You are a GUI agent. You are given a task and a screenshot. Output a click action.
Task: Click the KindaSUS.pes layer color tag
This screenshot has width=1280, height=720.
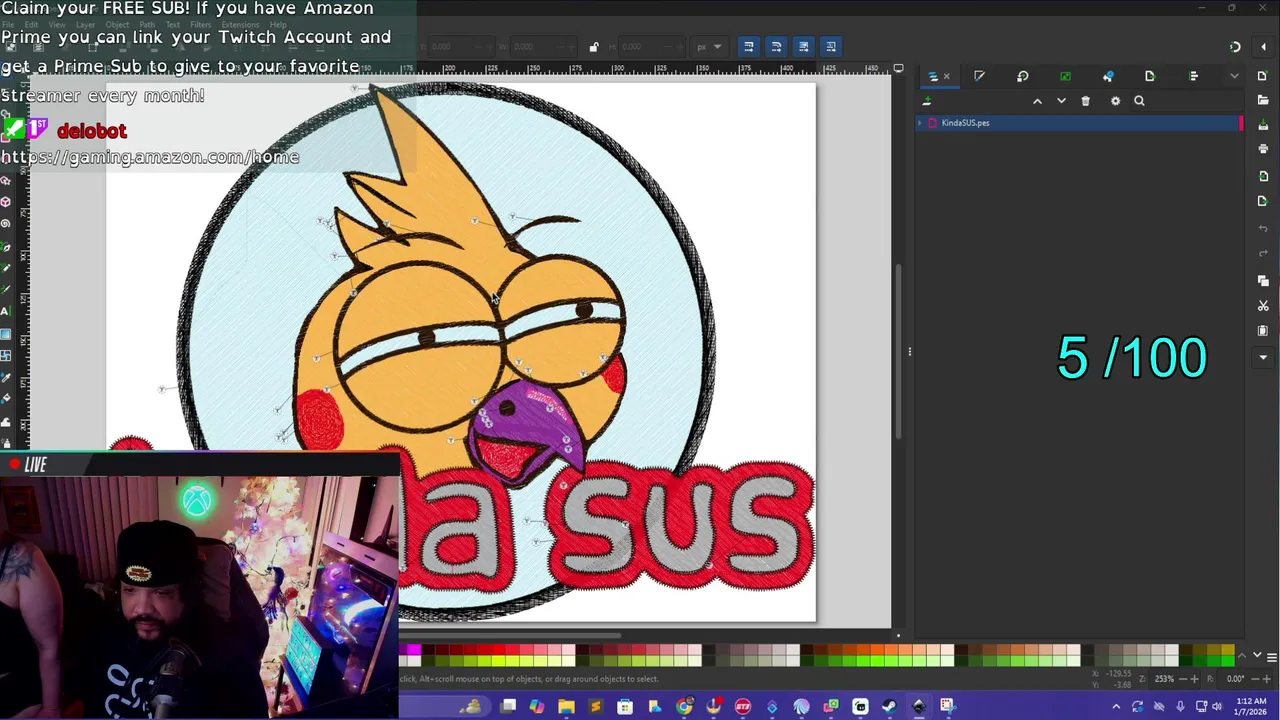click(1241, 123)
